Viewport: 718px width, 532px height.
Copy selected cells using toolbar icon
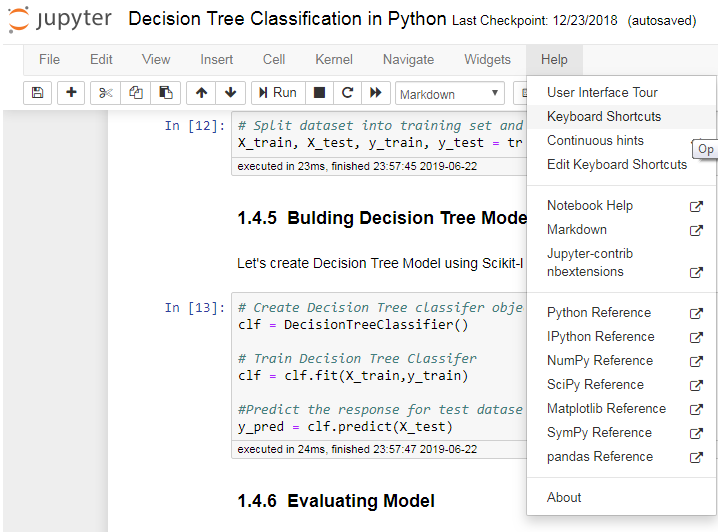[x=136, y=93]
